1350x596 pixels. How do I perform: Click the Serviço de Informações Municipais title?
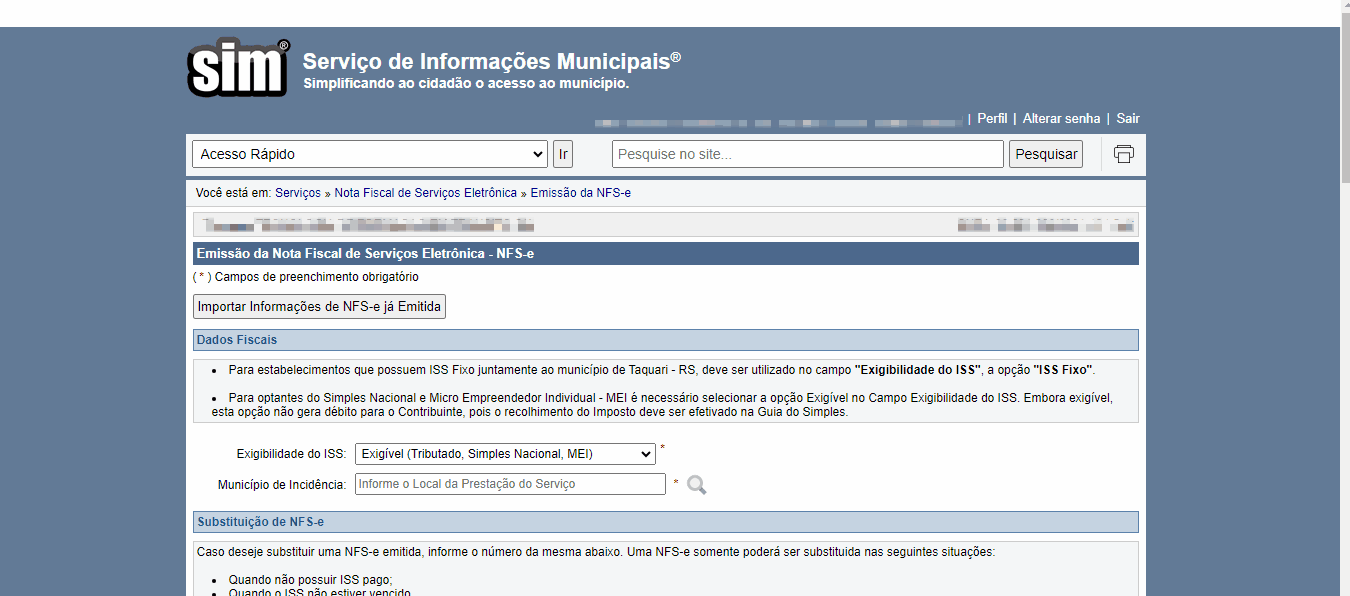491,61
